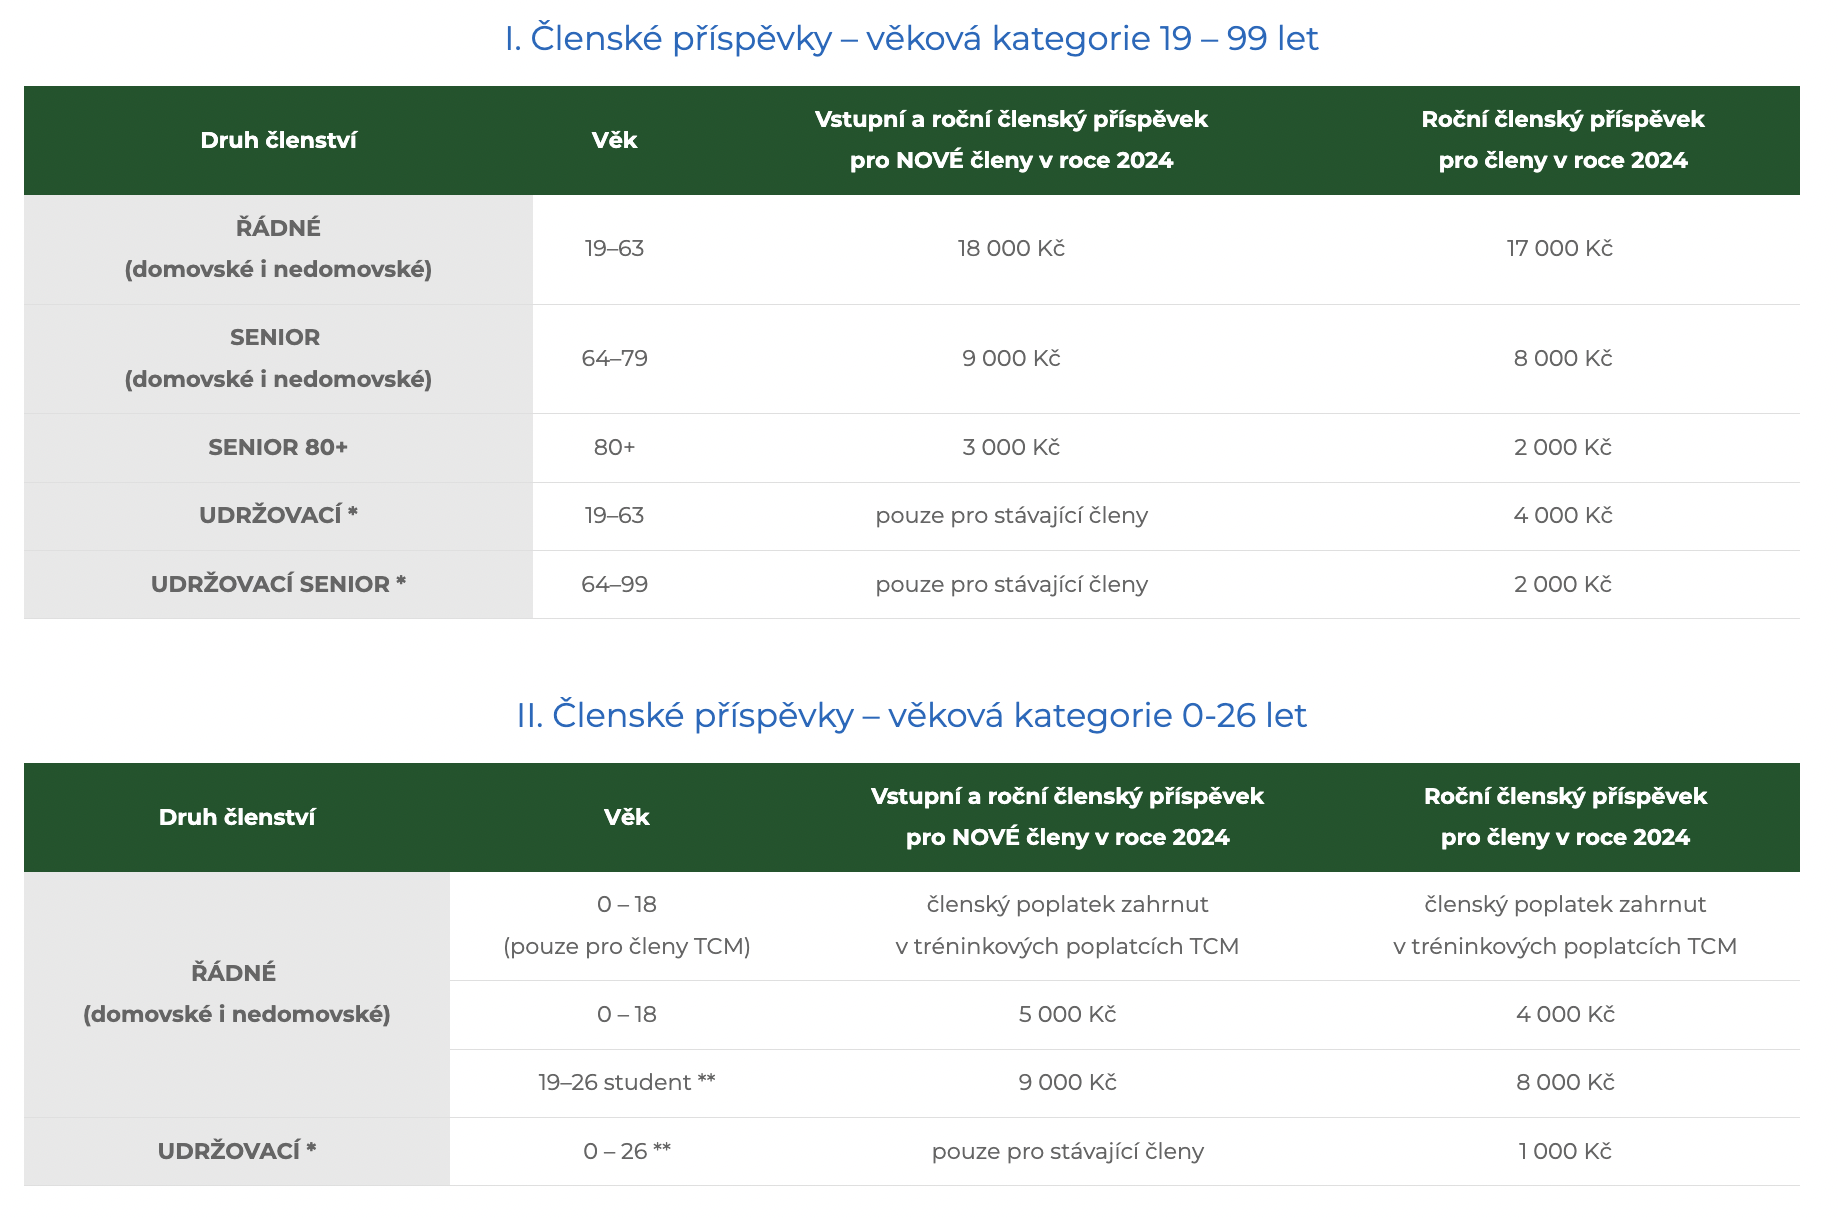Click 'Věk' header in the 0-26 table
The width and height of the screenshot is (1838, 1218).
pos(627,817)
